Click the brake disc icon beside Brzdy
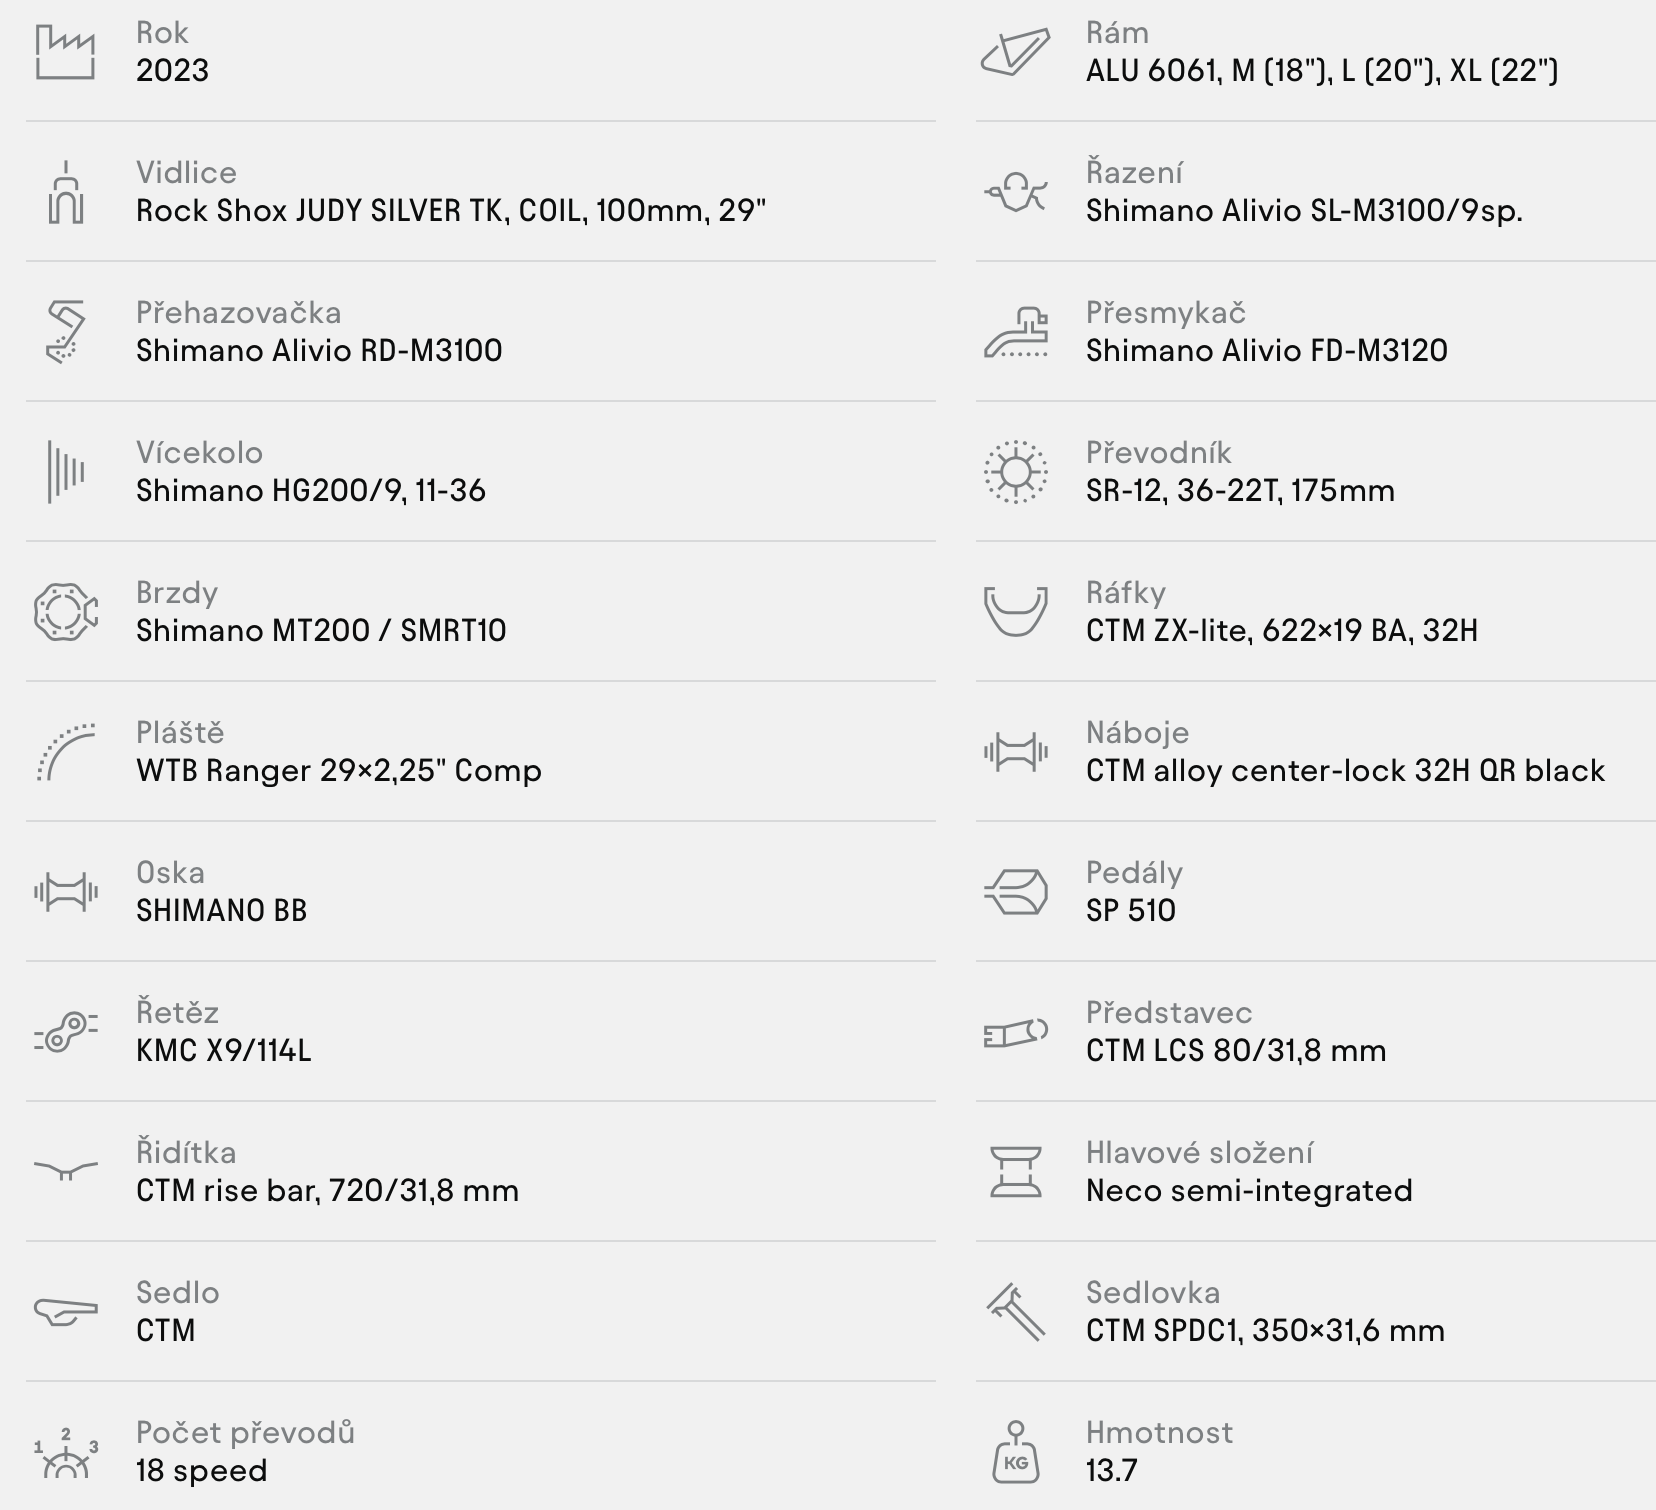 click(x=65, y=612)
